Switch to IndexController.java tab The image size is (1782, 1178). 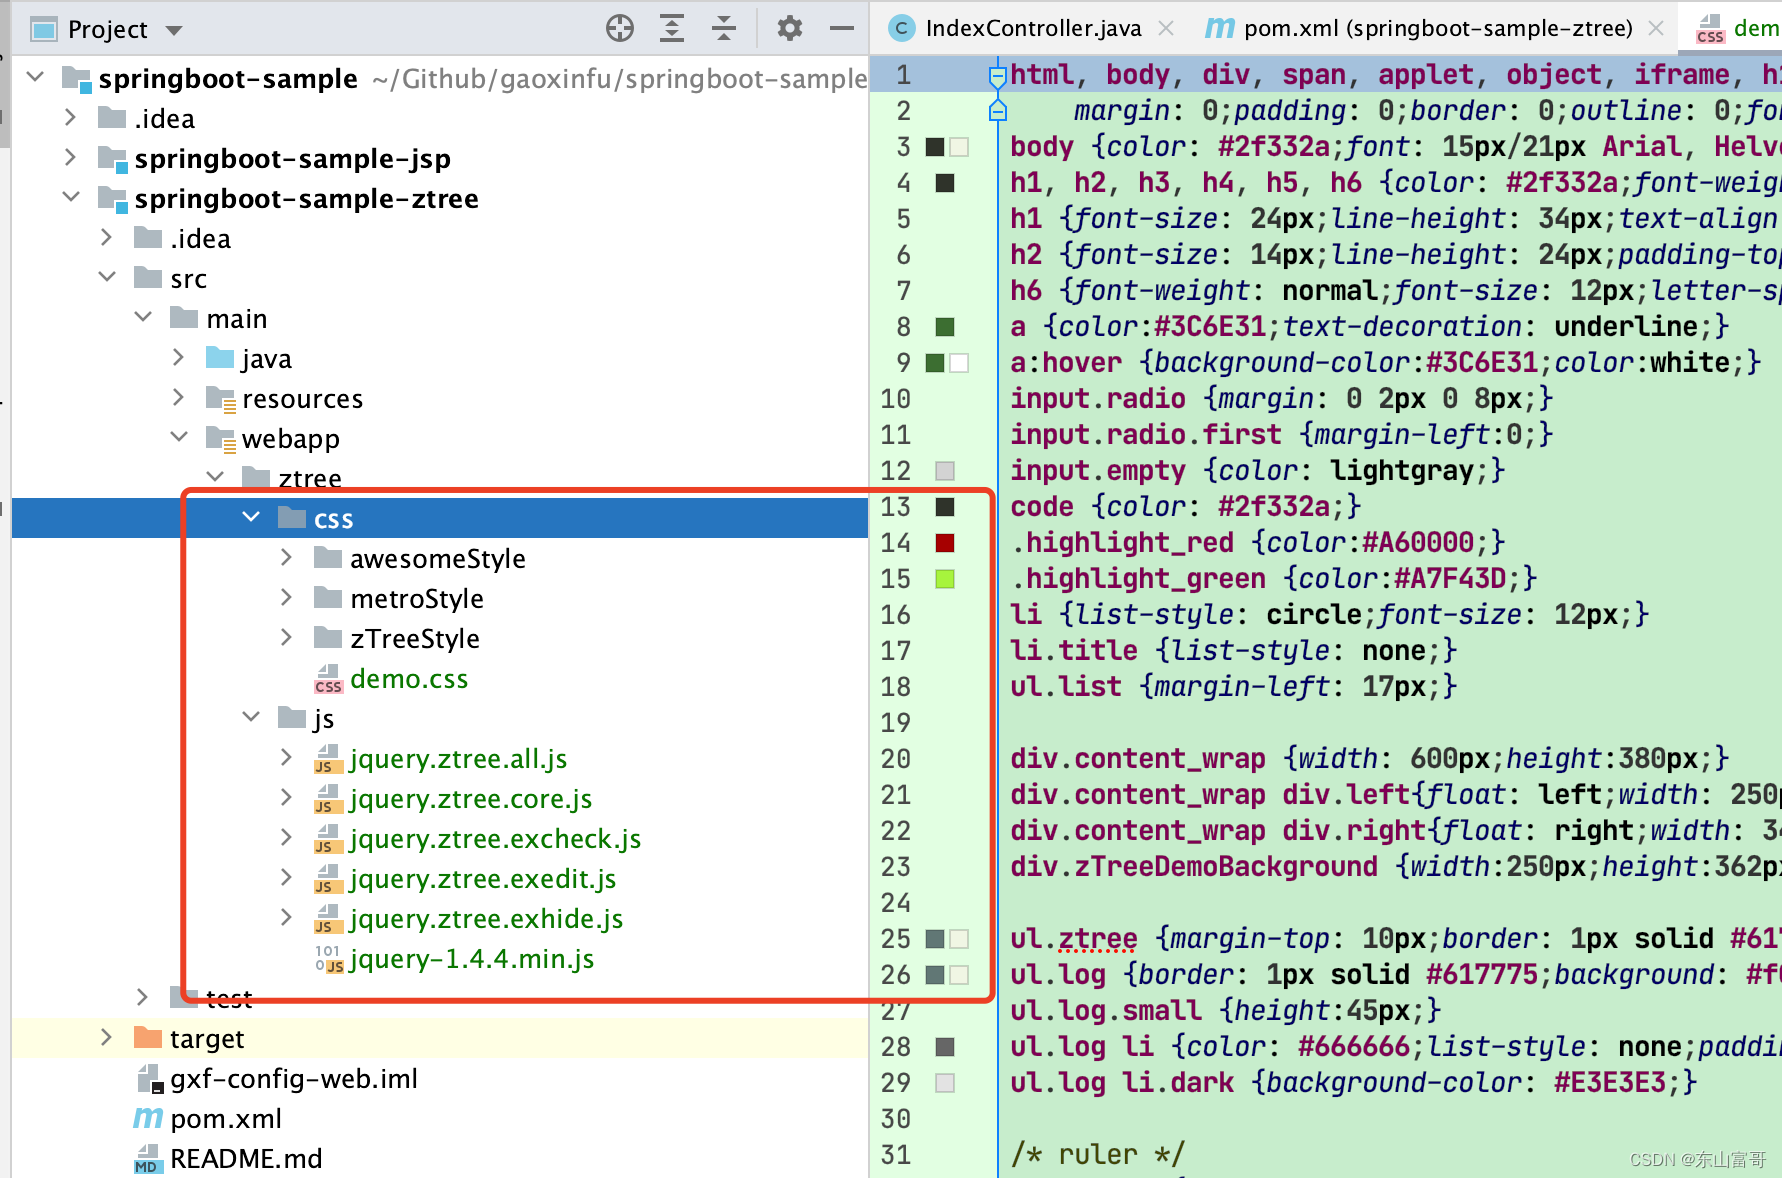tap(1033, 28)
